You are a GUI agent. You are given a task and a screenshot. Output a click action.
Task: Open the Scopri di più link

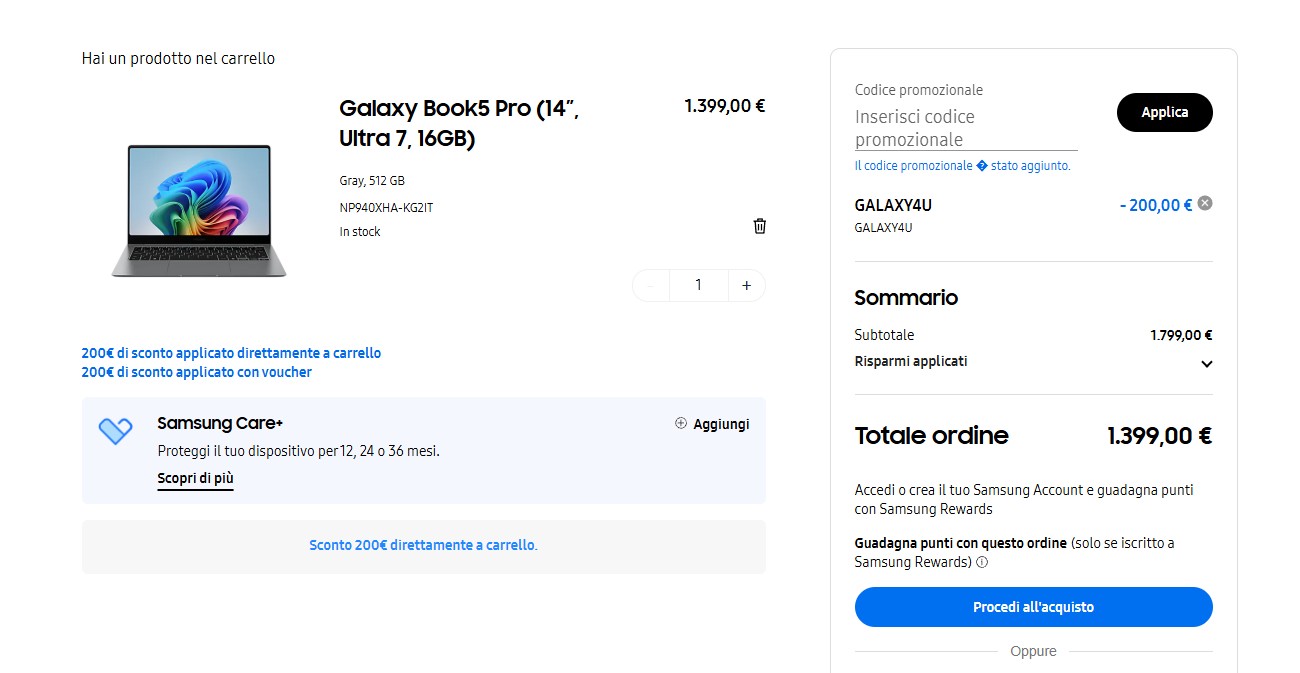pyautogui.click(x=195, y=478)
